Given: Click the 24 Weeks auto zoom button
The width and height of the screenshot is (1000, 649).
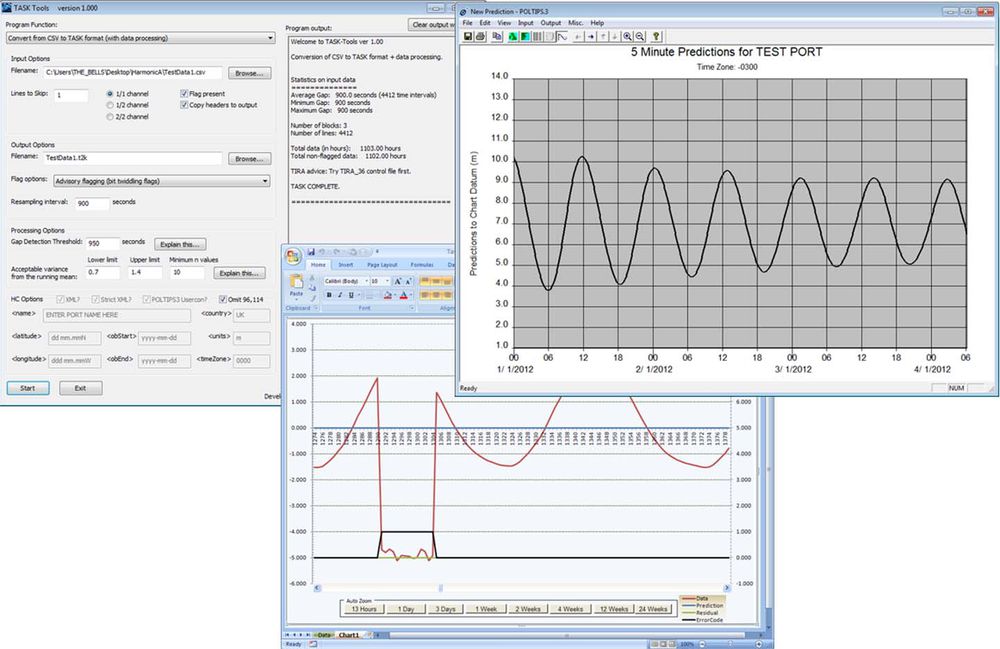Looking at the screenshot, I should 653,609.
